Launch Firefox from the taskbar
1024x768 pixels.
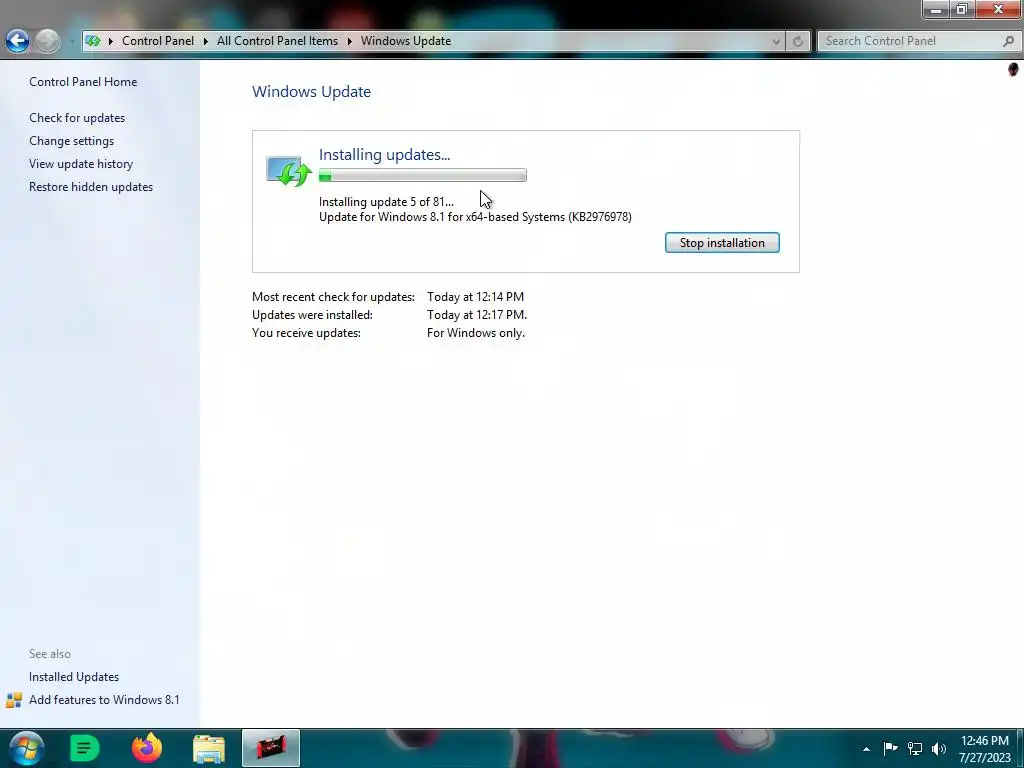pyautogui.click(x=146, y=748)
